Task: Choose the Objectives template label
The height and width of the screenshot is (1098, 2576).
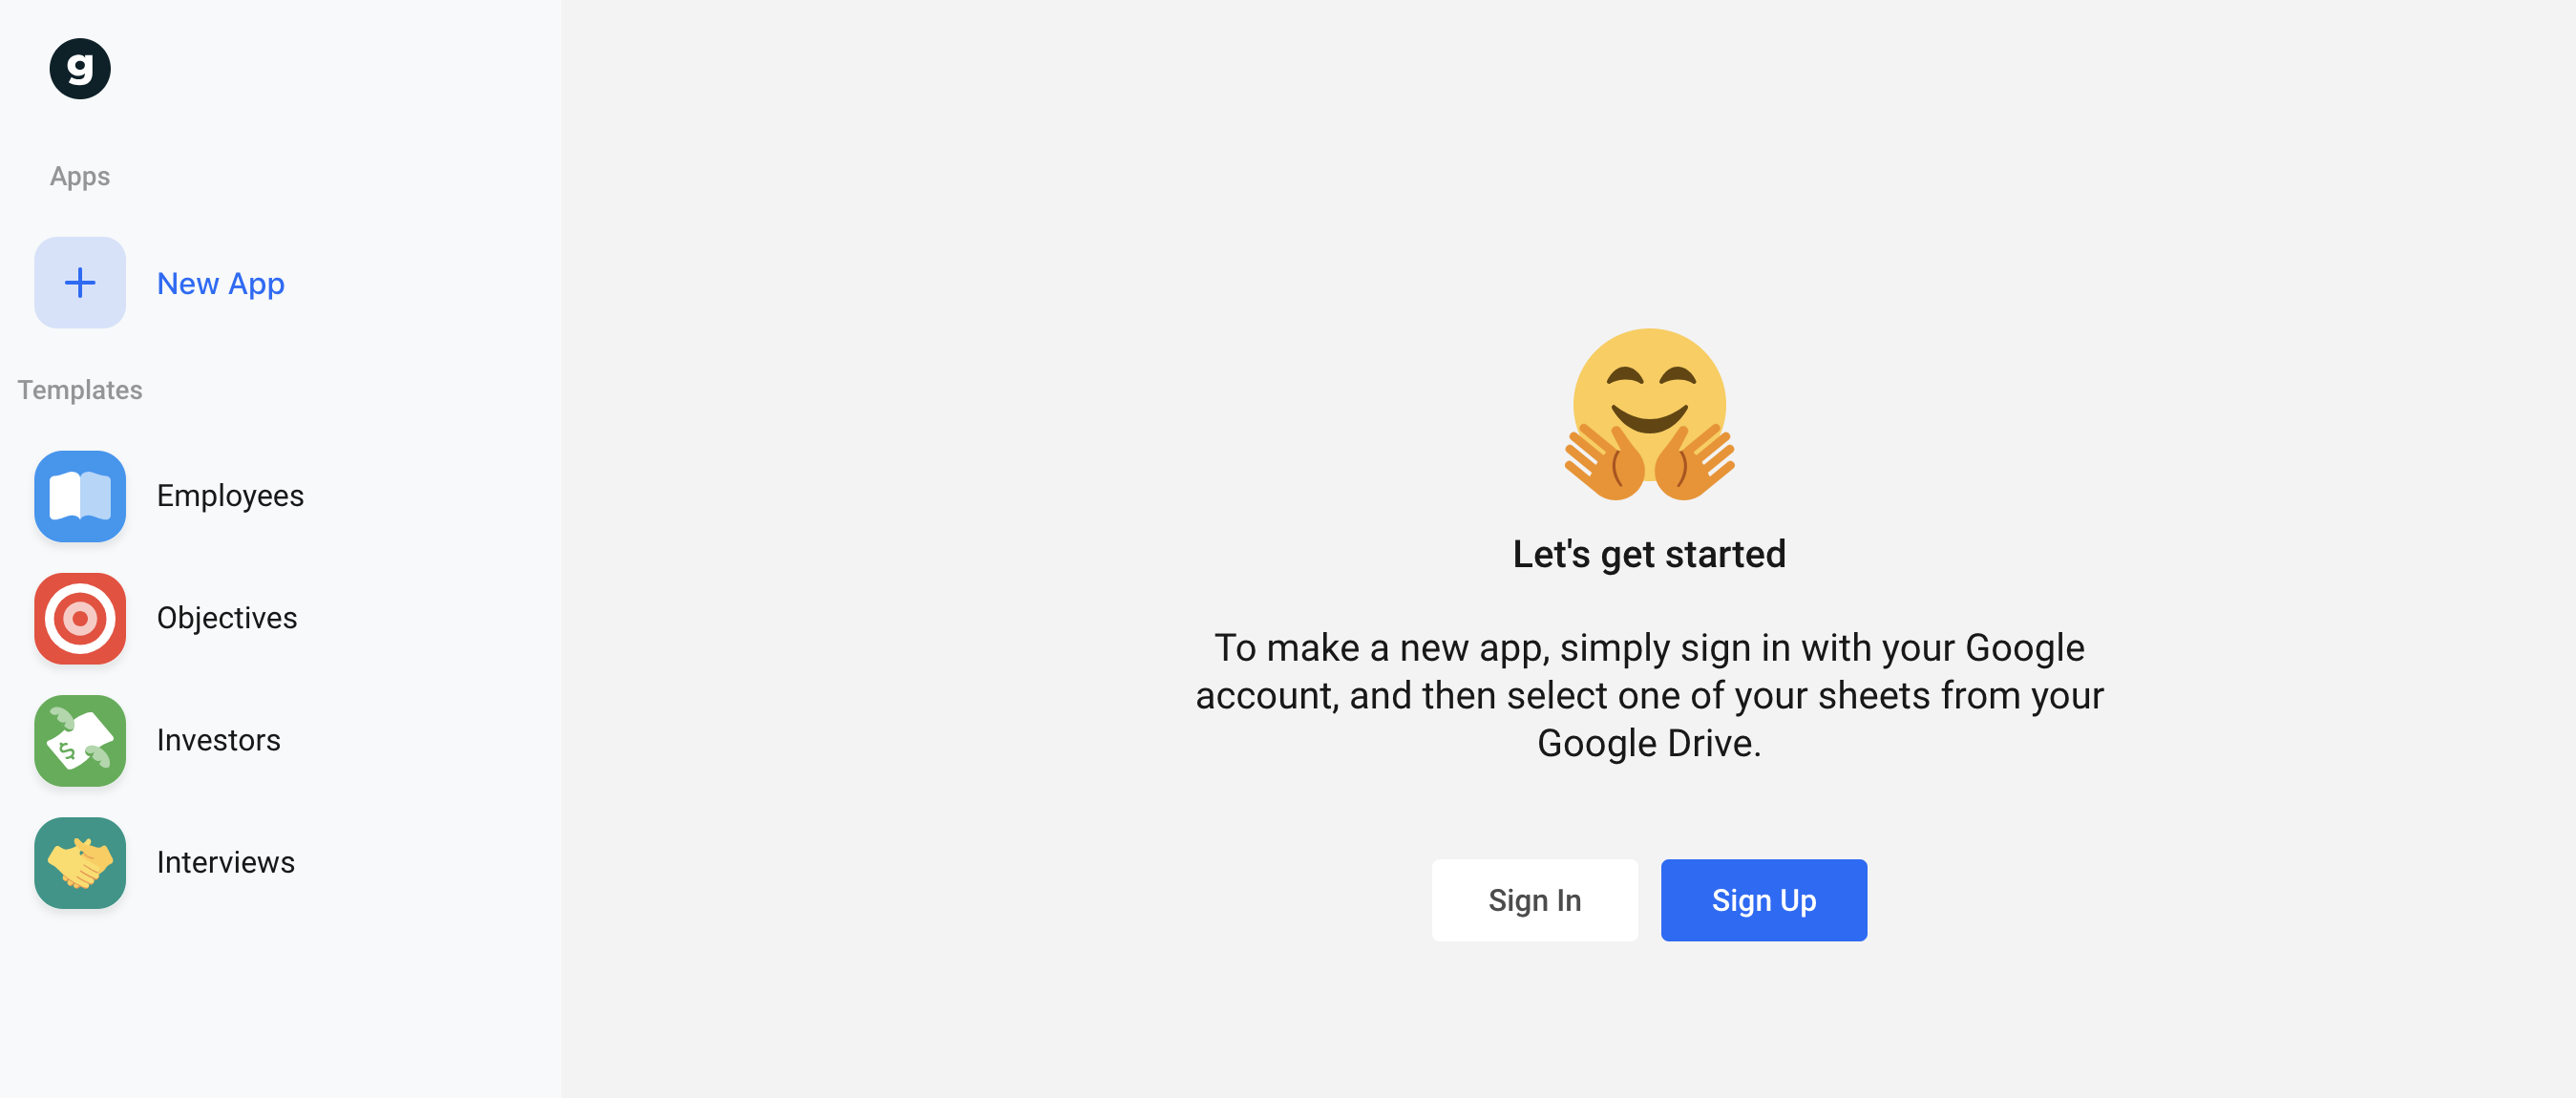Action: pos(227,618)
